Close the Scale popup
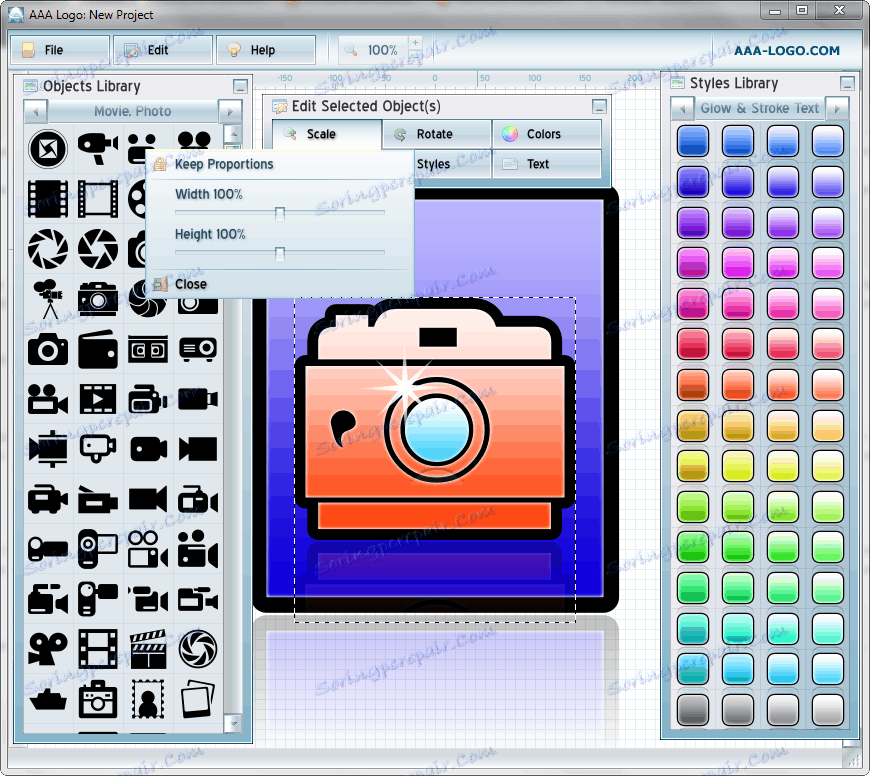870x776 pixels. pyautogui.click(x=190, y=284)
